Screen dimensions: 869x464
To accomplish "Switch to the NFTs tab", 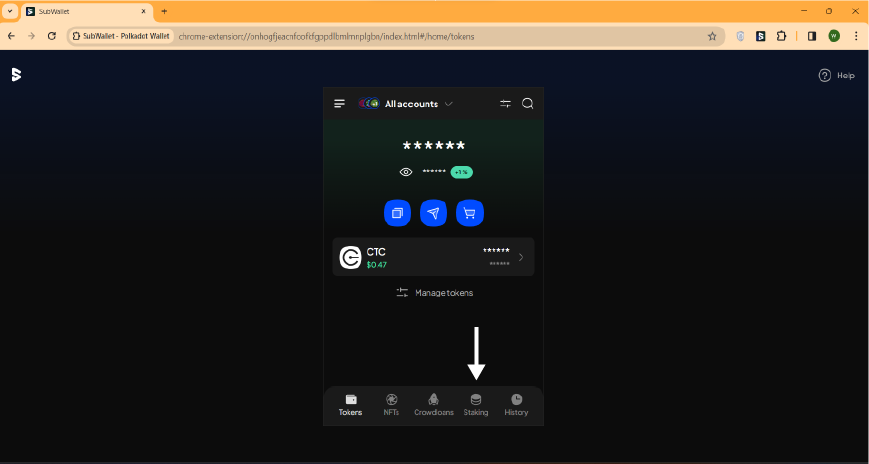I will 391,405.
